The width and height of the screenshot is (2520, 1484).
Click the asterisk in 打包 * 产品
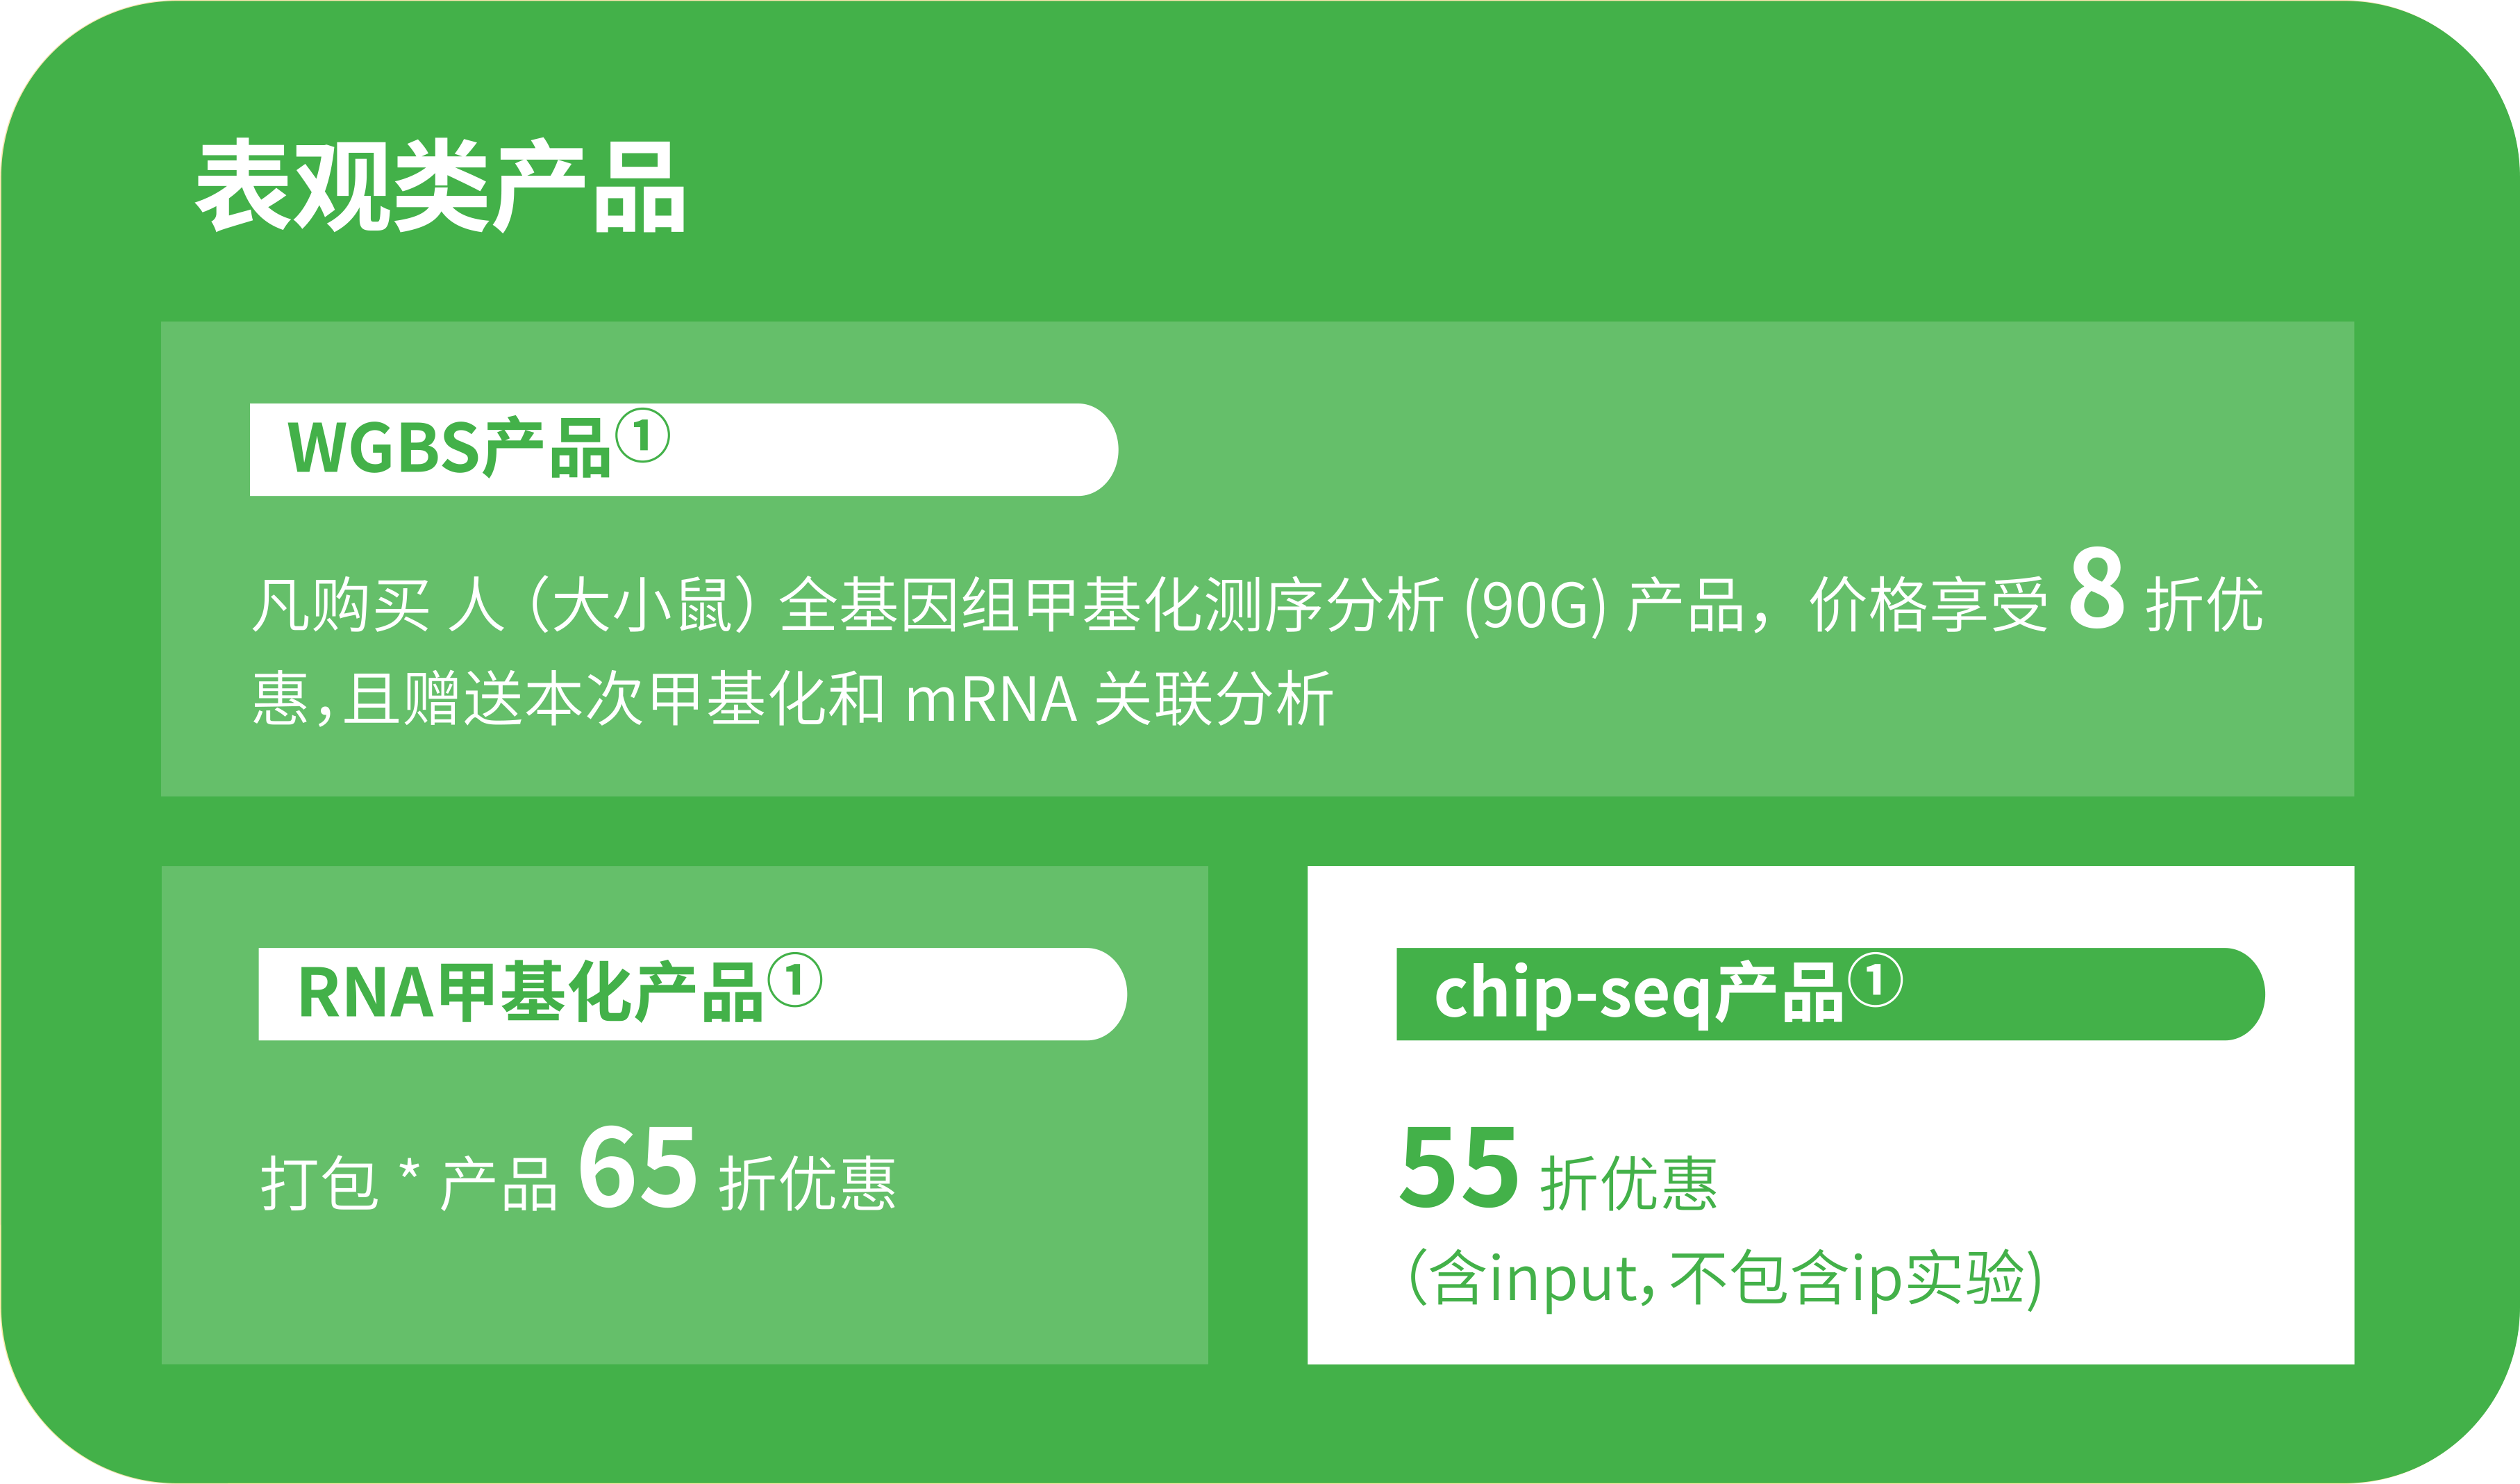point(409,1171)
